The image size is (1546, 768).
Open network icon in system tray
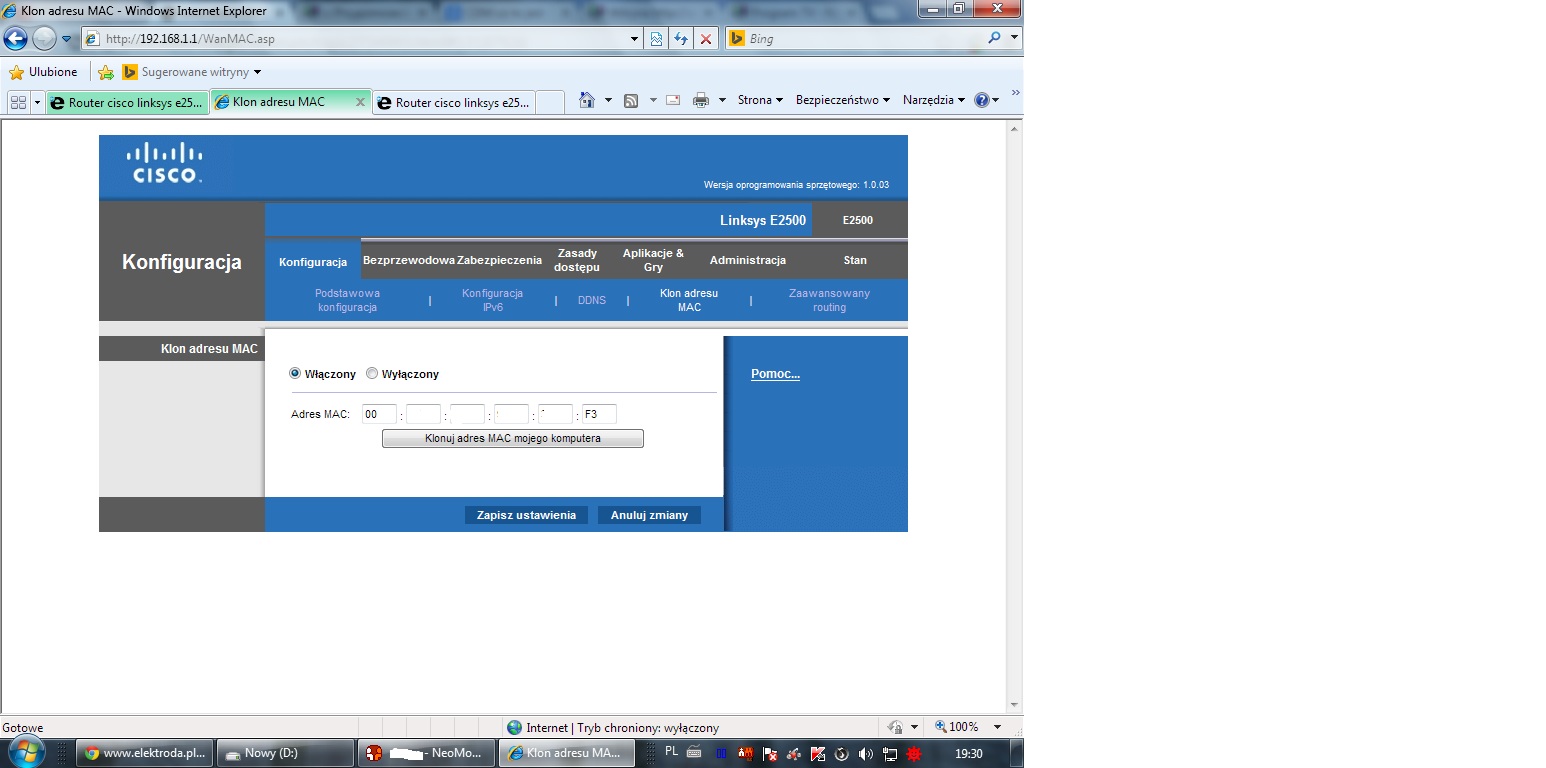point(889,754)
